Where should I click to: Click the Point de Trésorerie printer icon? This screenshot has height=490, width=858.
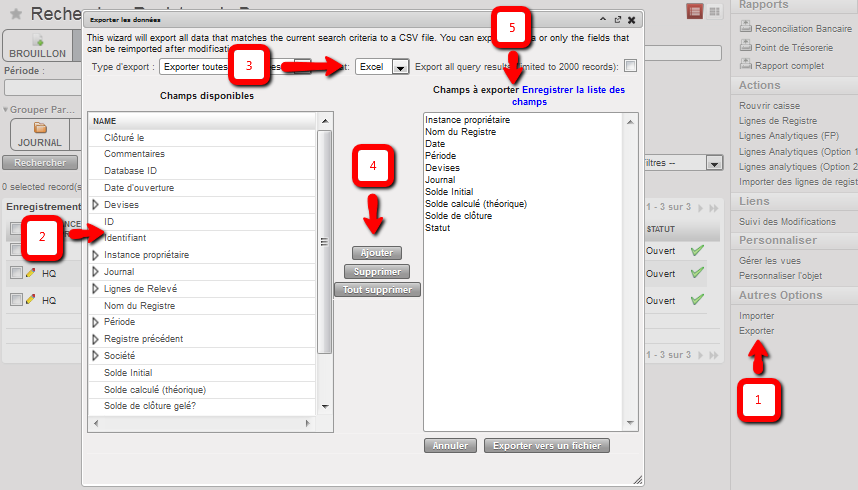pos(745,47)
